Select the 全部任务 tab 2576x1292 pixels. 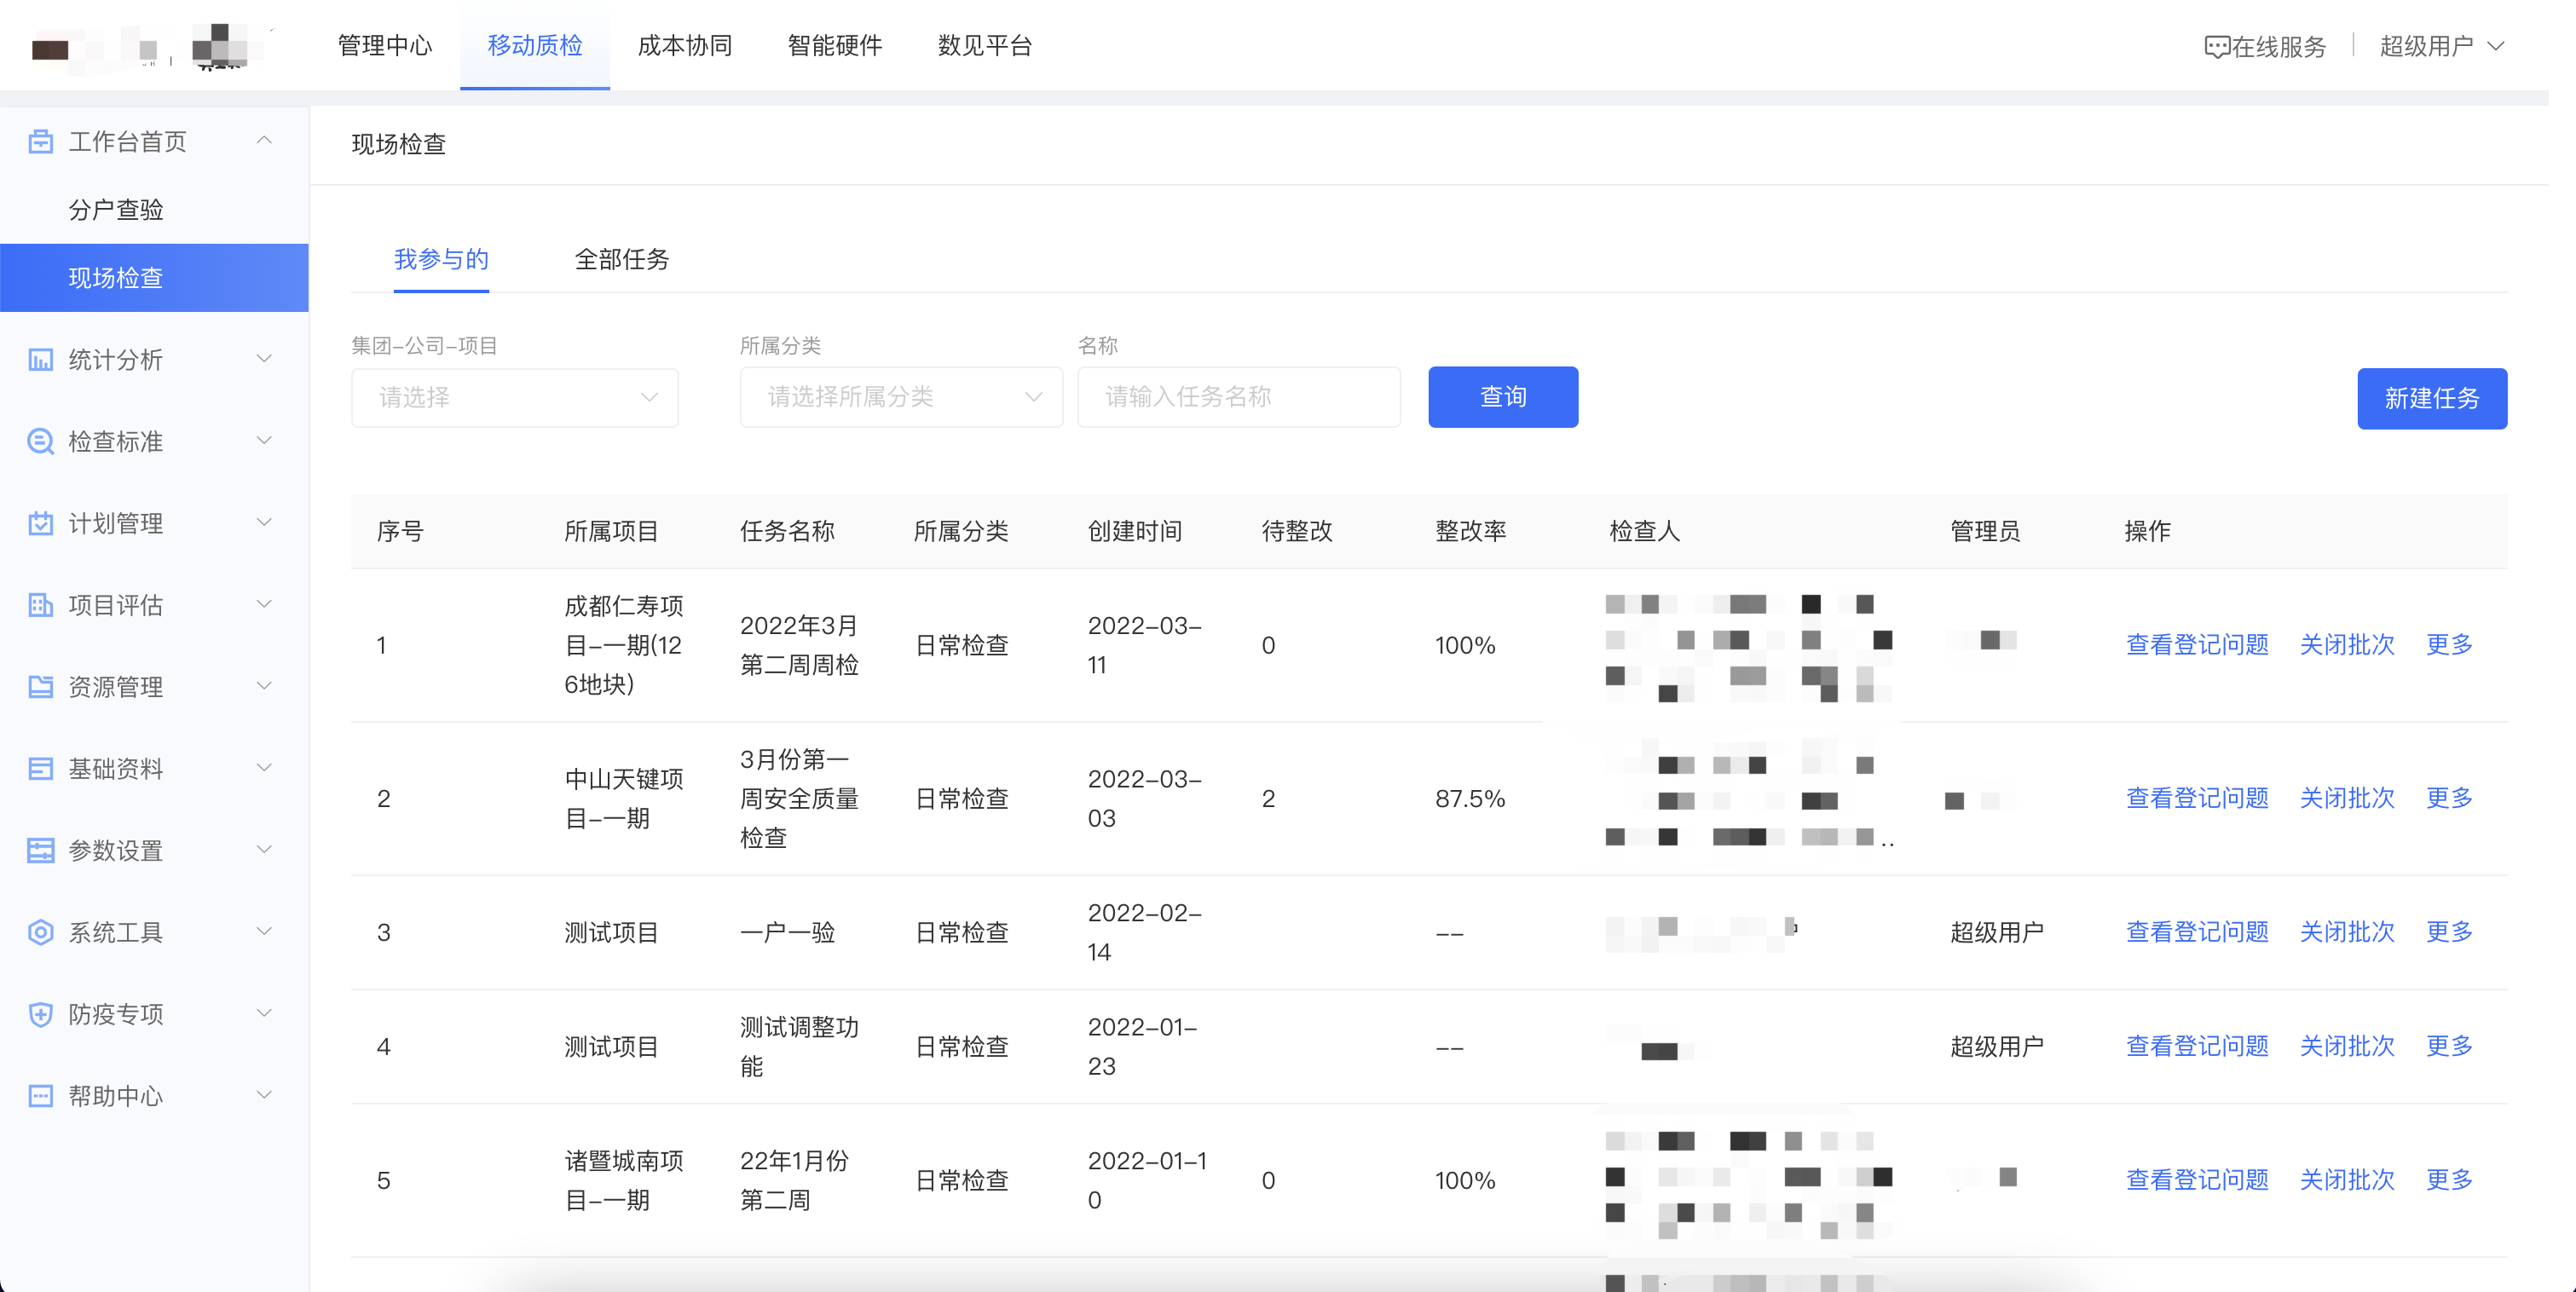pyautogui.click(x=621, y=259)
